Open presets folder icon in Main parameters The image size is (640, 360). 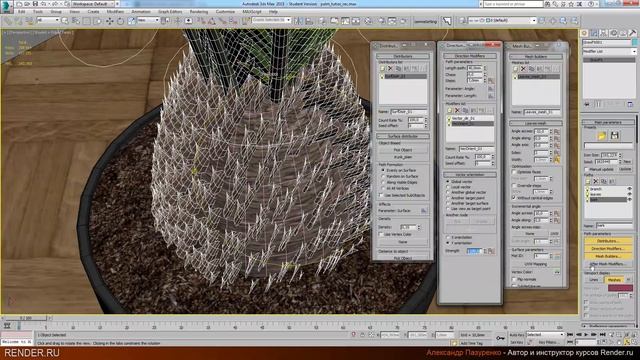[x=602, y=136]
